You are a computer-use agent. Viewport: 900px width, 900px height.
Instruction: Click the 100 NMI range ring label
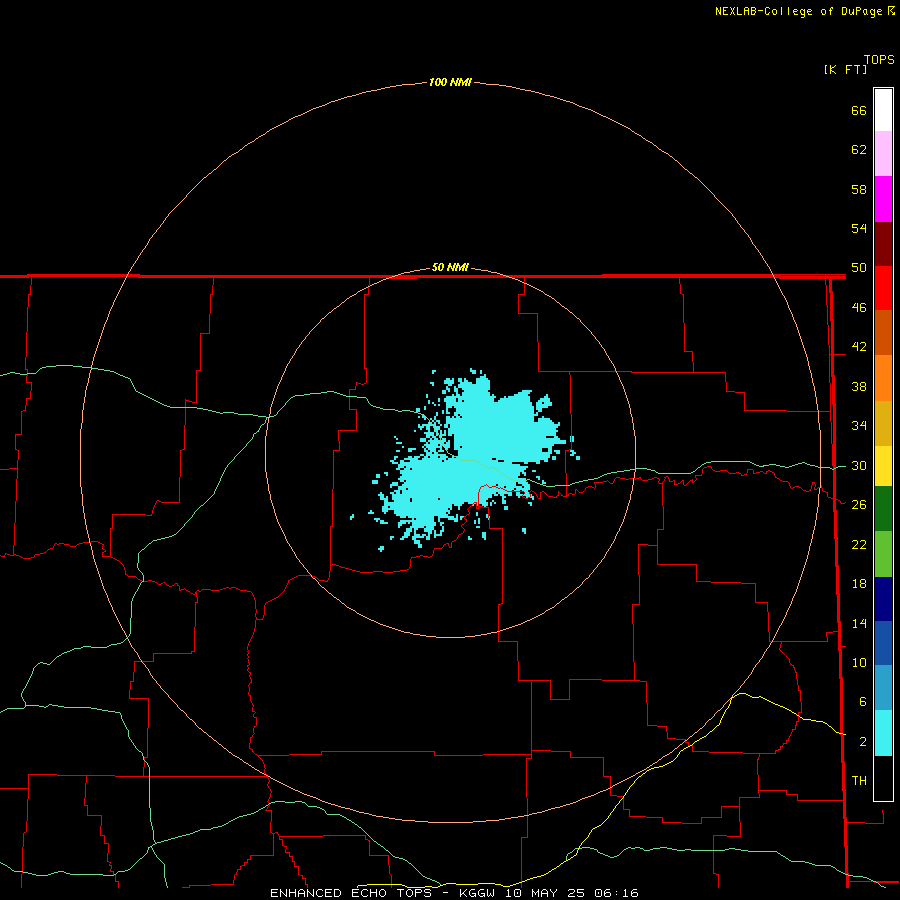coord(450,82)
